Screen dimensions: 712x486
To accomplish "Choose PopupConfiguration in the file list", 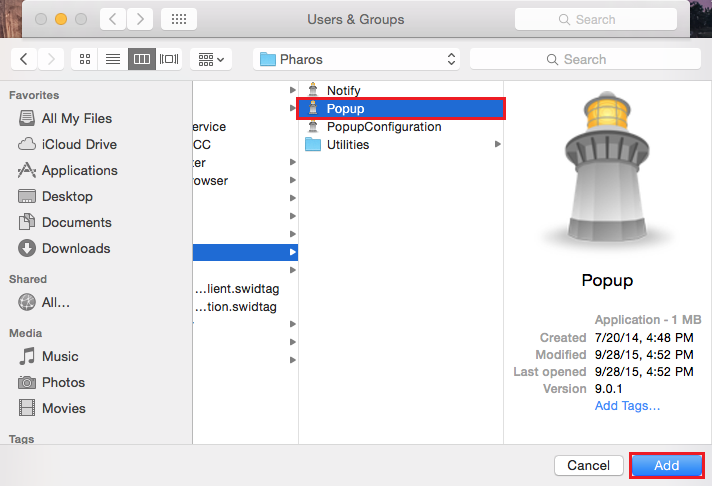I will (384, 127).
